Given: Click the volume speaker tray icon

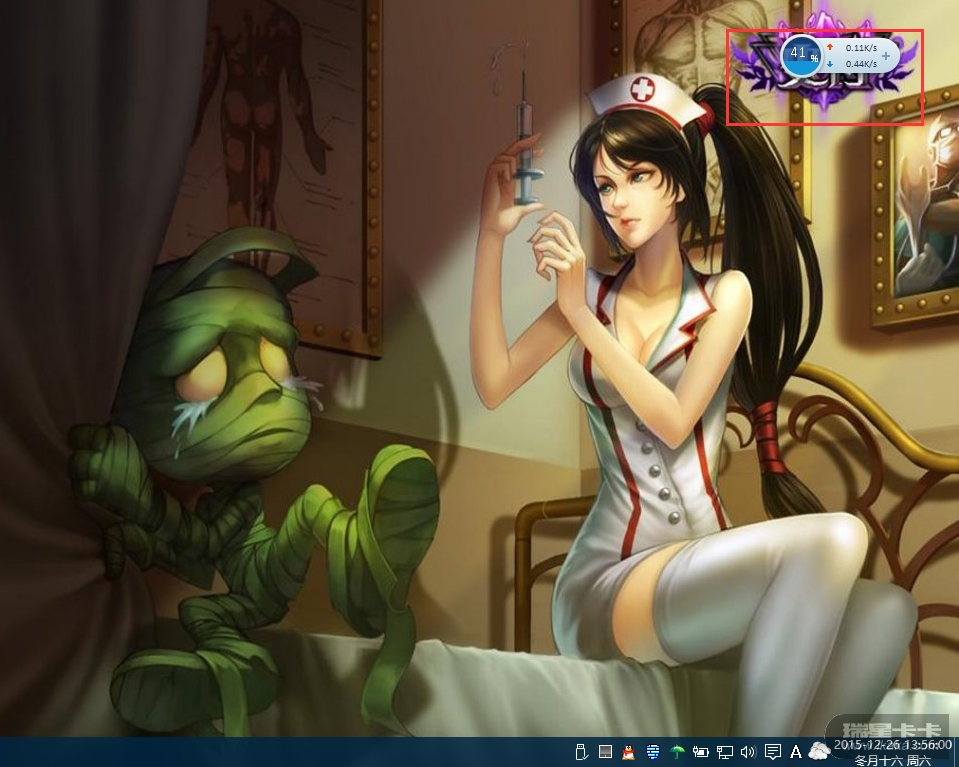Looking at the screenshot, I should click(x=748, y=752).
